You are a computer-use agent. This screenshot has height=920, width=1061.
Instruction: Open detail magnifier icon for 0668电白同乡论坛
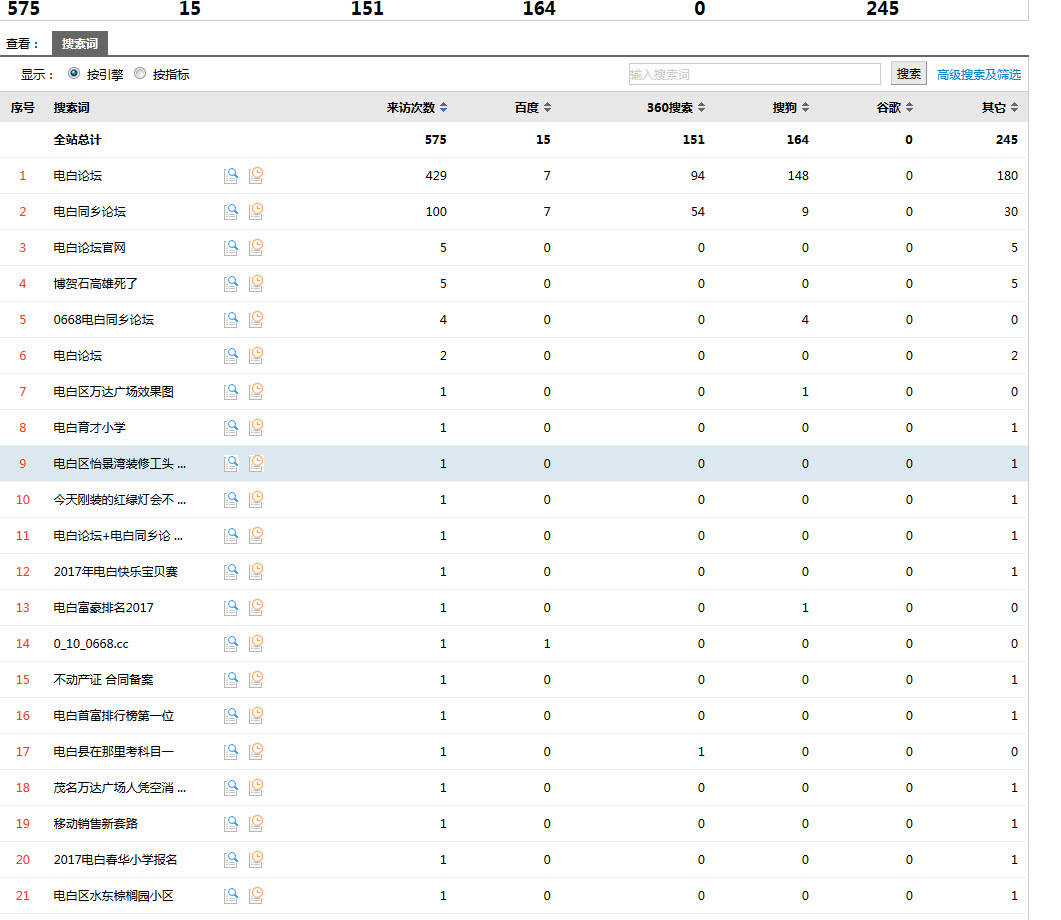[231, 320]
